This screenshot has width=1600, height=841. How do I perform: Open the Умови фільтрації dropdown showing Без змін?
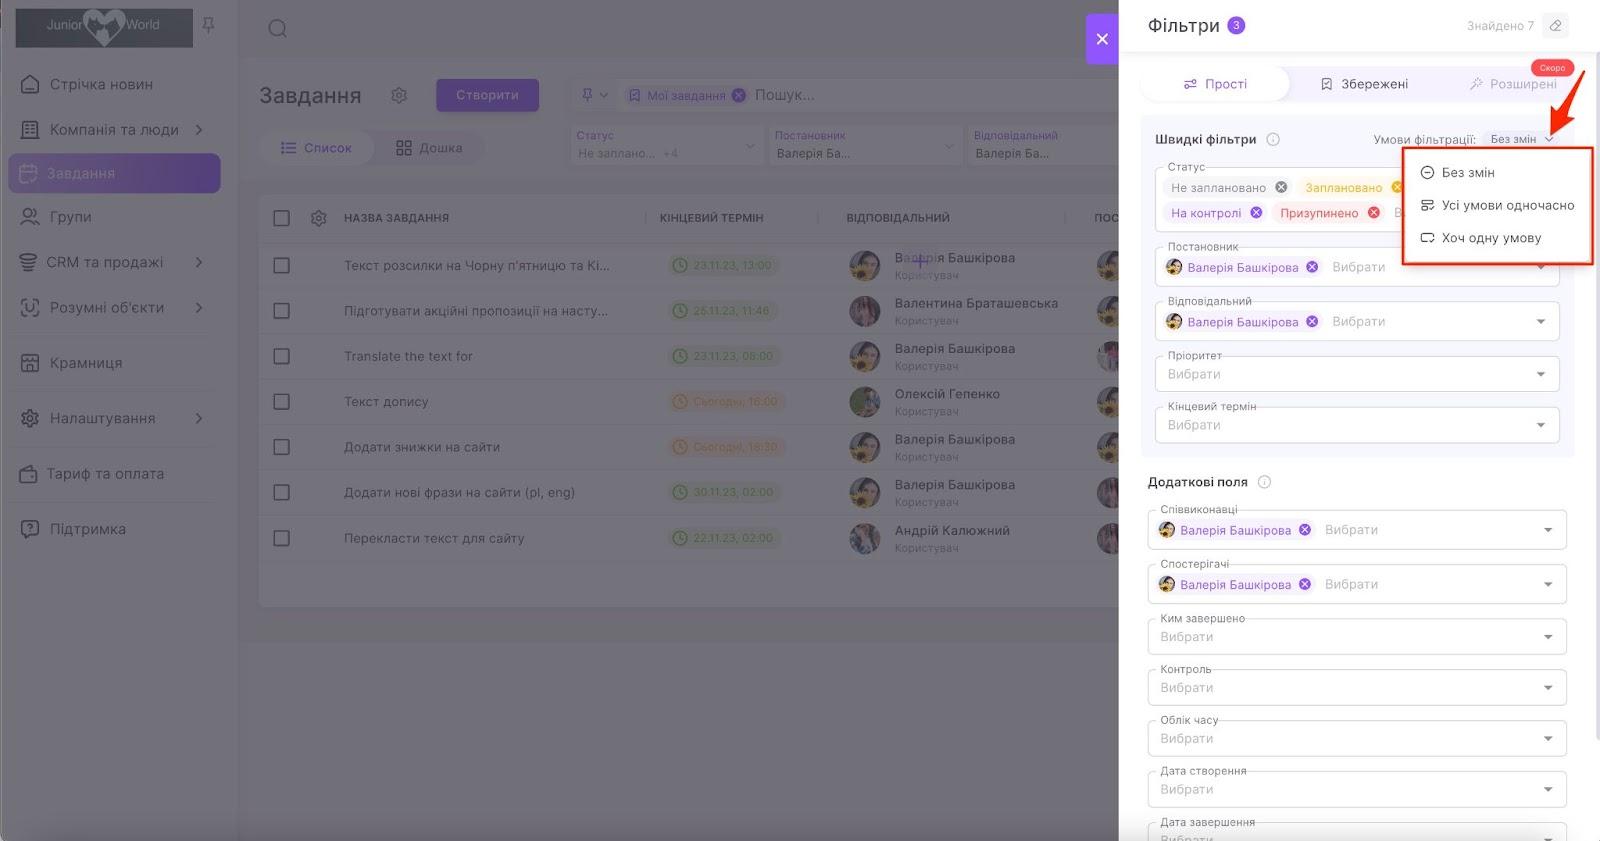tap(1522, 140)
